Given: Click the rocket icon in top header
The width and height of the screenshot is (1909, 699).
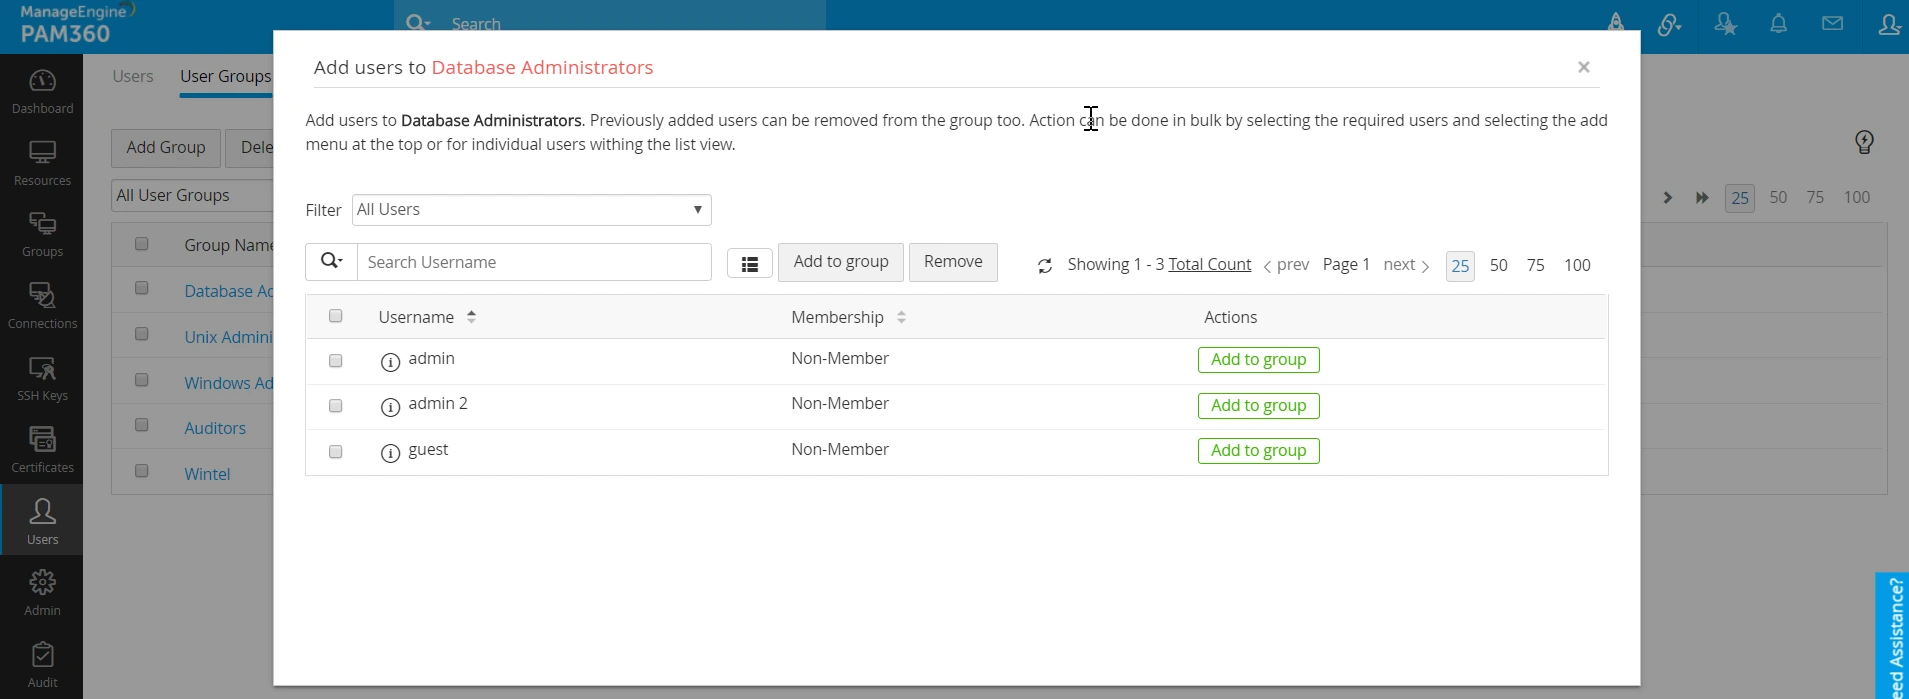Looking at the screenshot, I should pyautogui.click(x=1616, y=22).
